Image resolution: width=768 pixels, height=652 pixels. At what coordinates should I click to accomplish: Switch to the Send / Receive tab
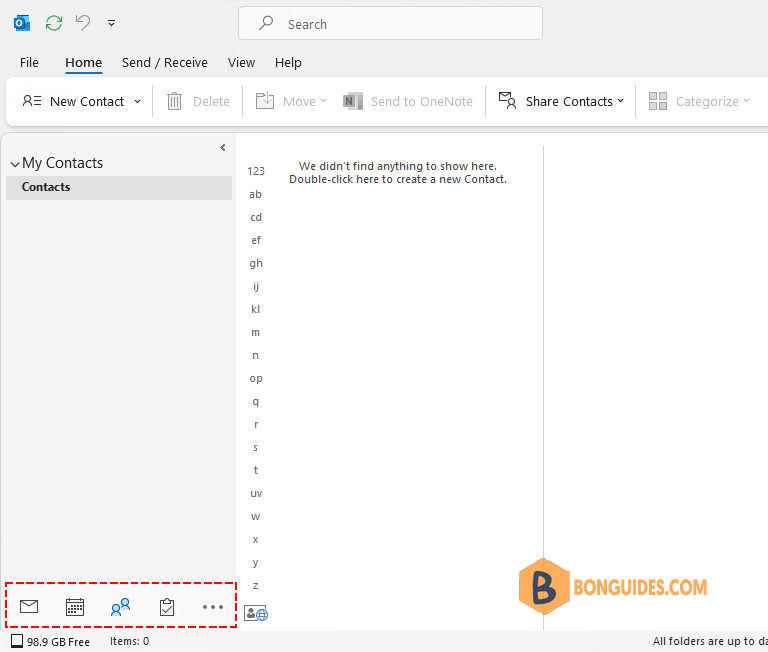click(x=165, y=63)
